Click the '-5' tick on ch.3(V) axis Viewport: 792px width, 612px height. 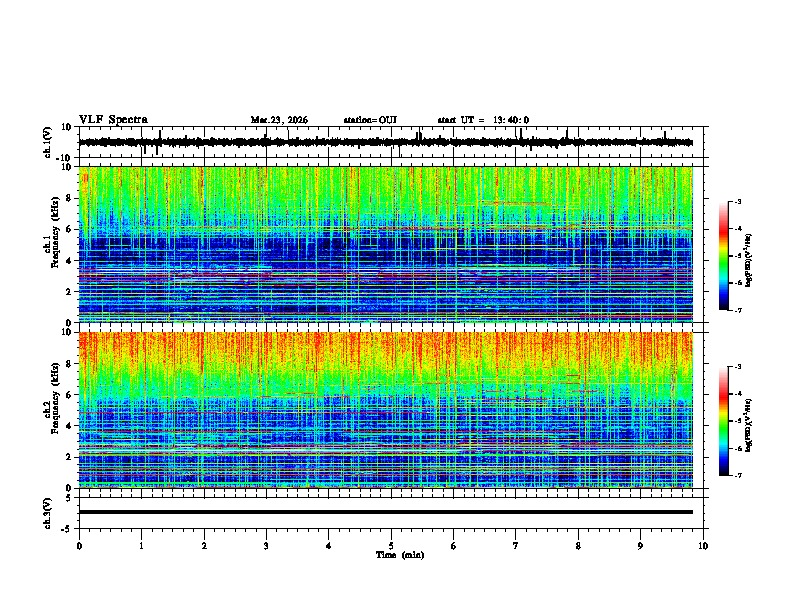67,529
